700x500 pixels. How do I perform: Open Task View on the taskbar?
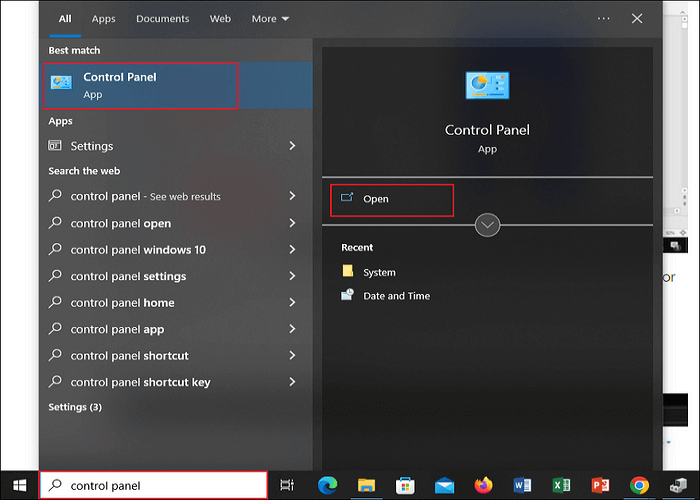[287, 485]
